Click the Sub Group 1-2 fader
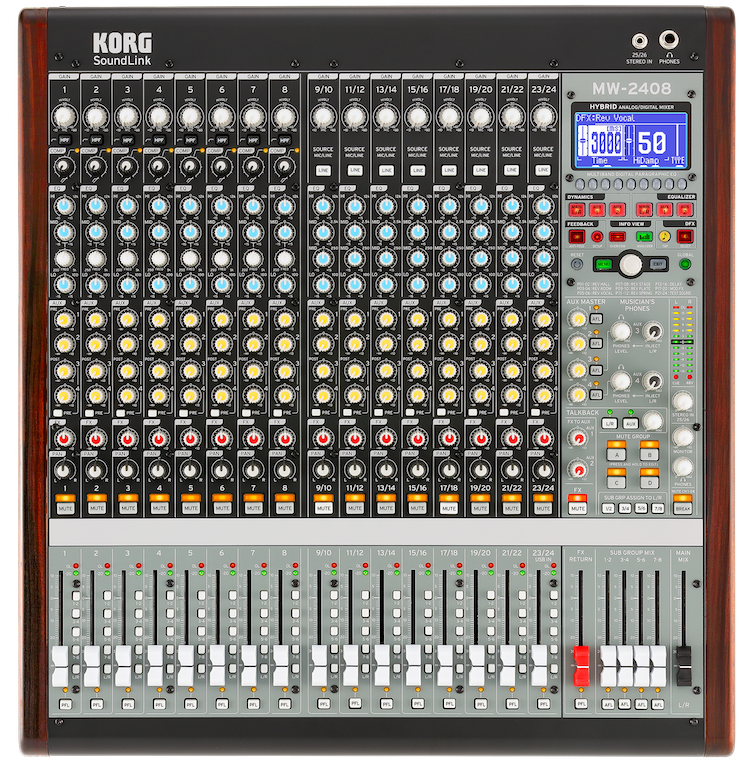The height and width of the screenshot is (762, 750). pyautogui.click(x=608, y=666)
